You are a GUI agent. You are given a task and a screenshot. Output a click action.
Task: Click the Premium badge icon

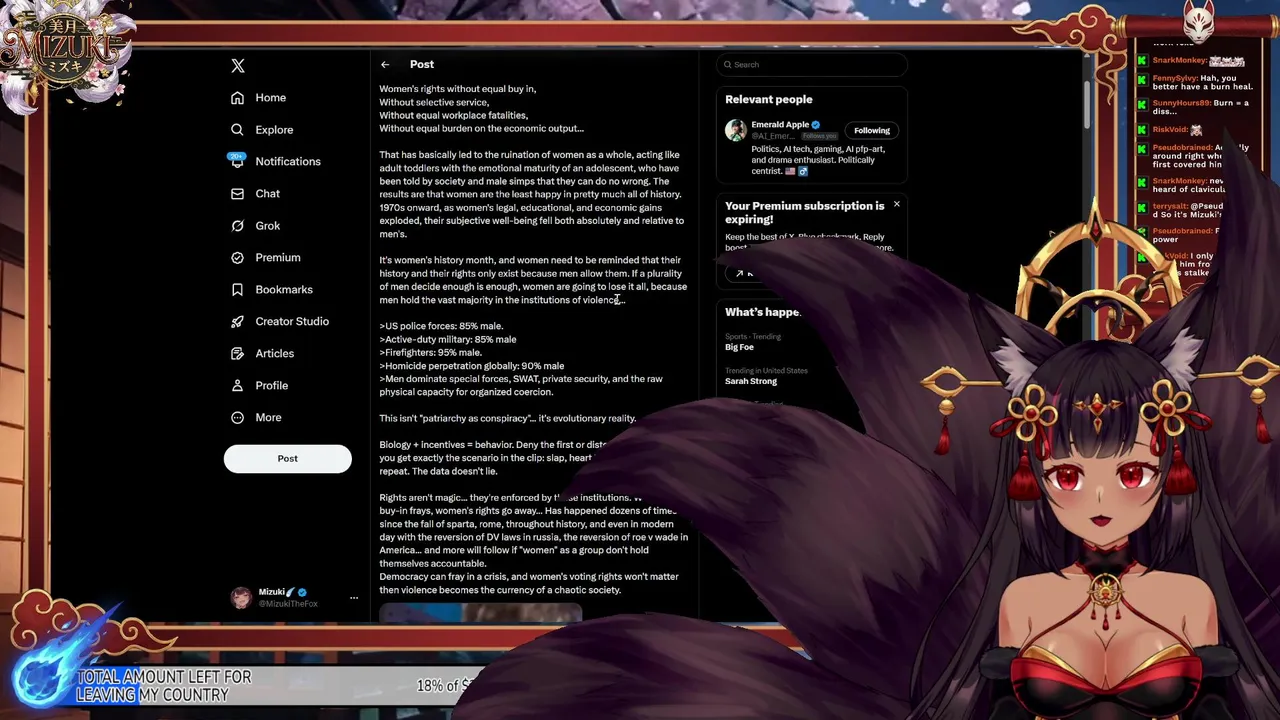pyautogui.click(x=237, y=258)
